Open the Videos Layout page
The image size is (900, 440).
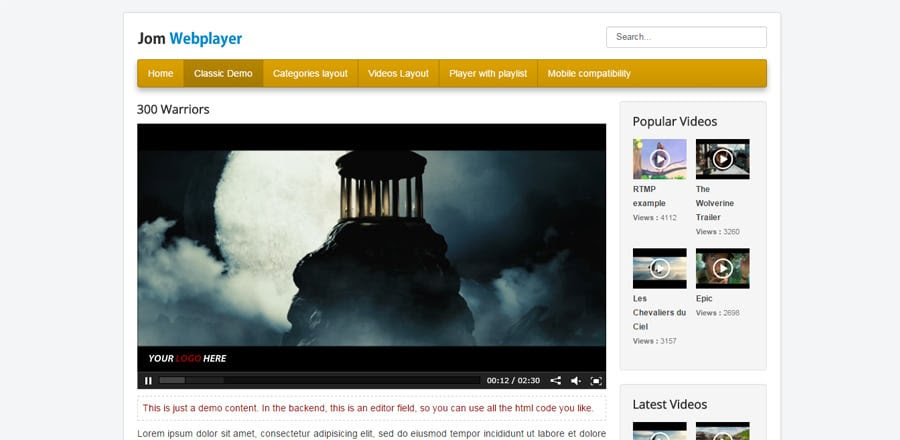click(398, 73)
